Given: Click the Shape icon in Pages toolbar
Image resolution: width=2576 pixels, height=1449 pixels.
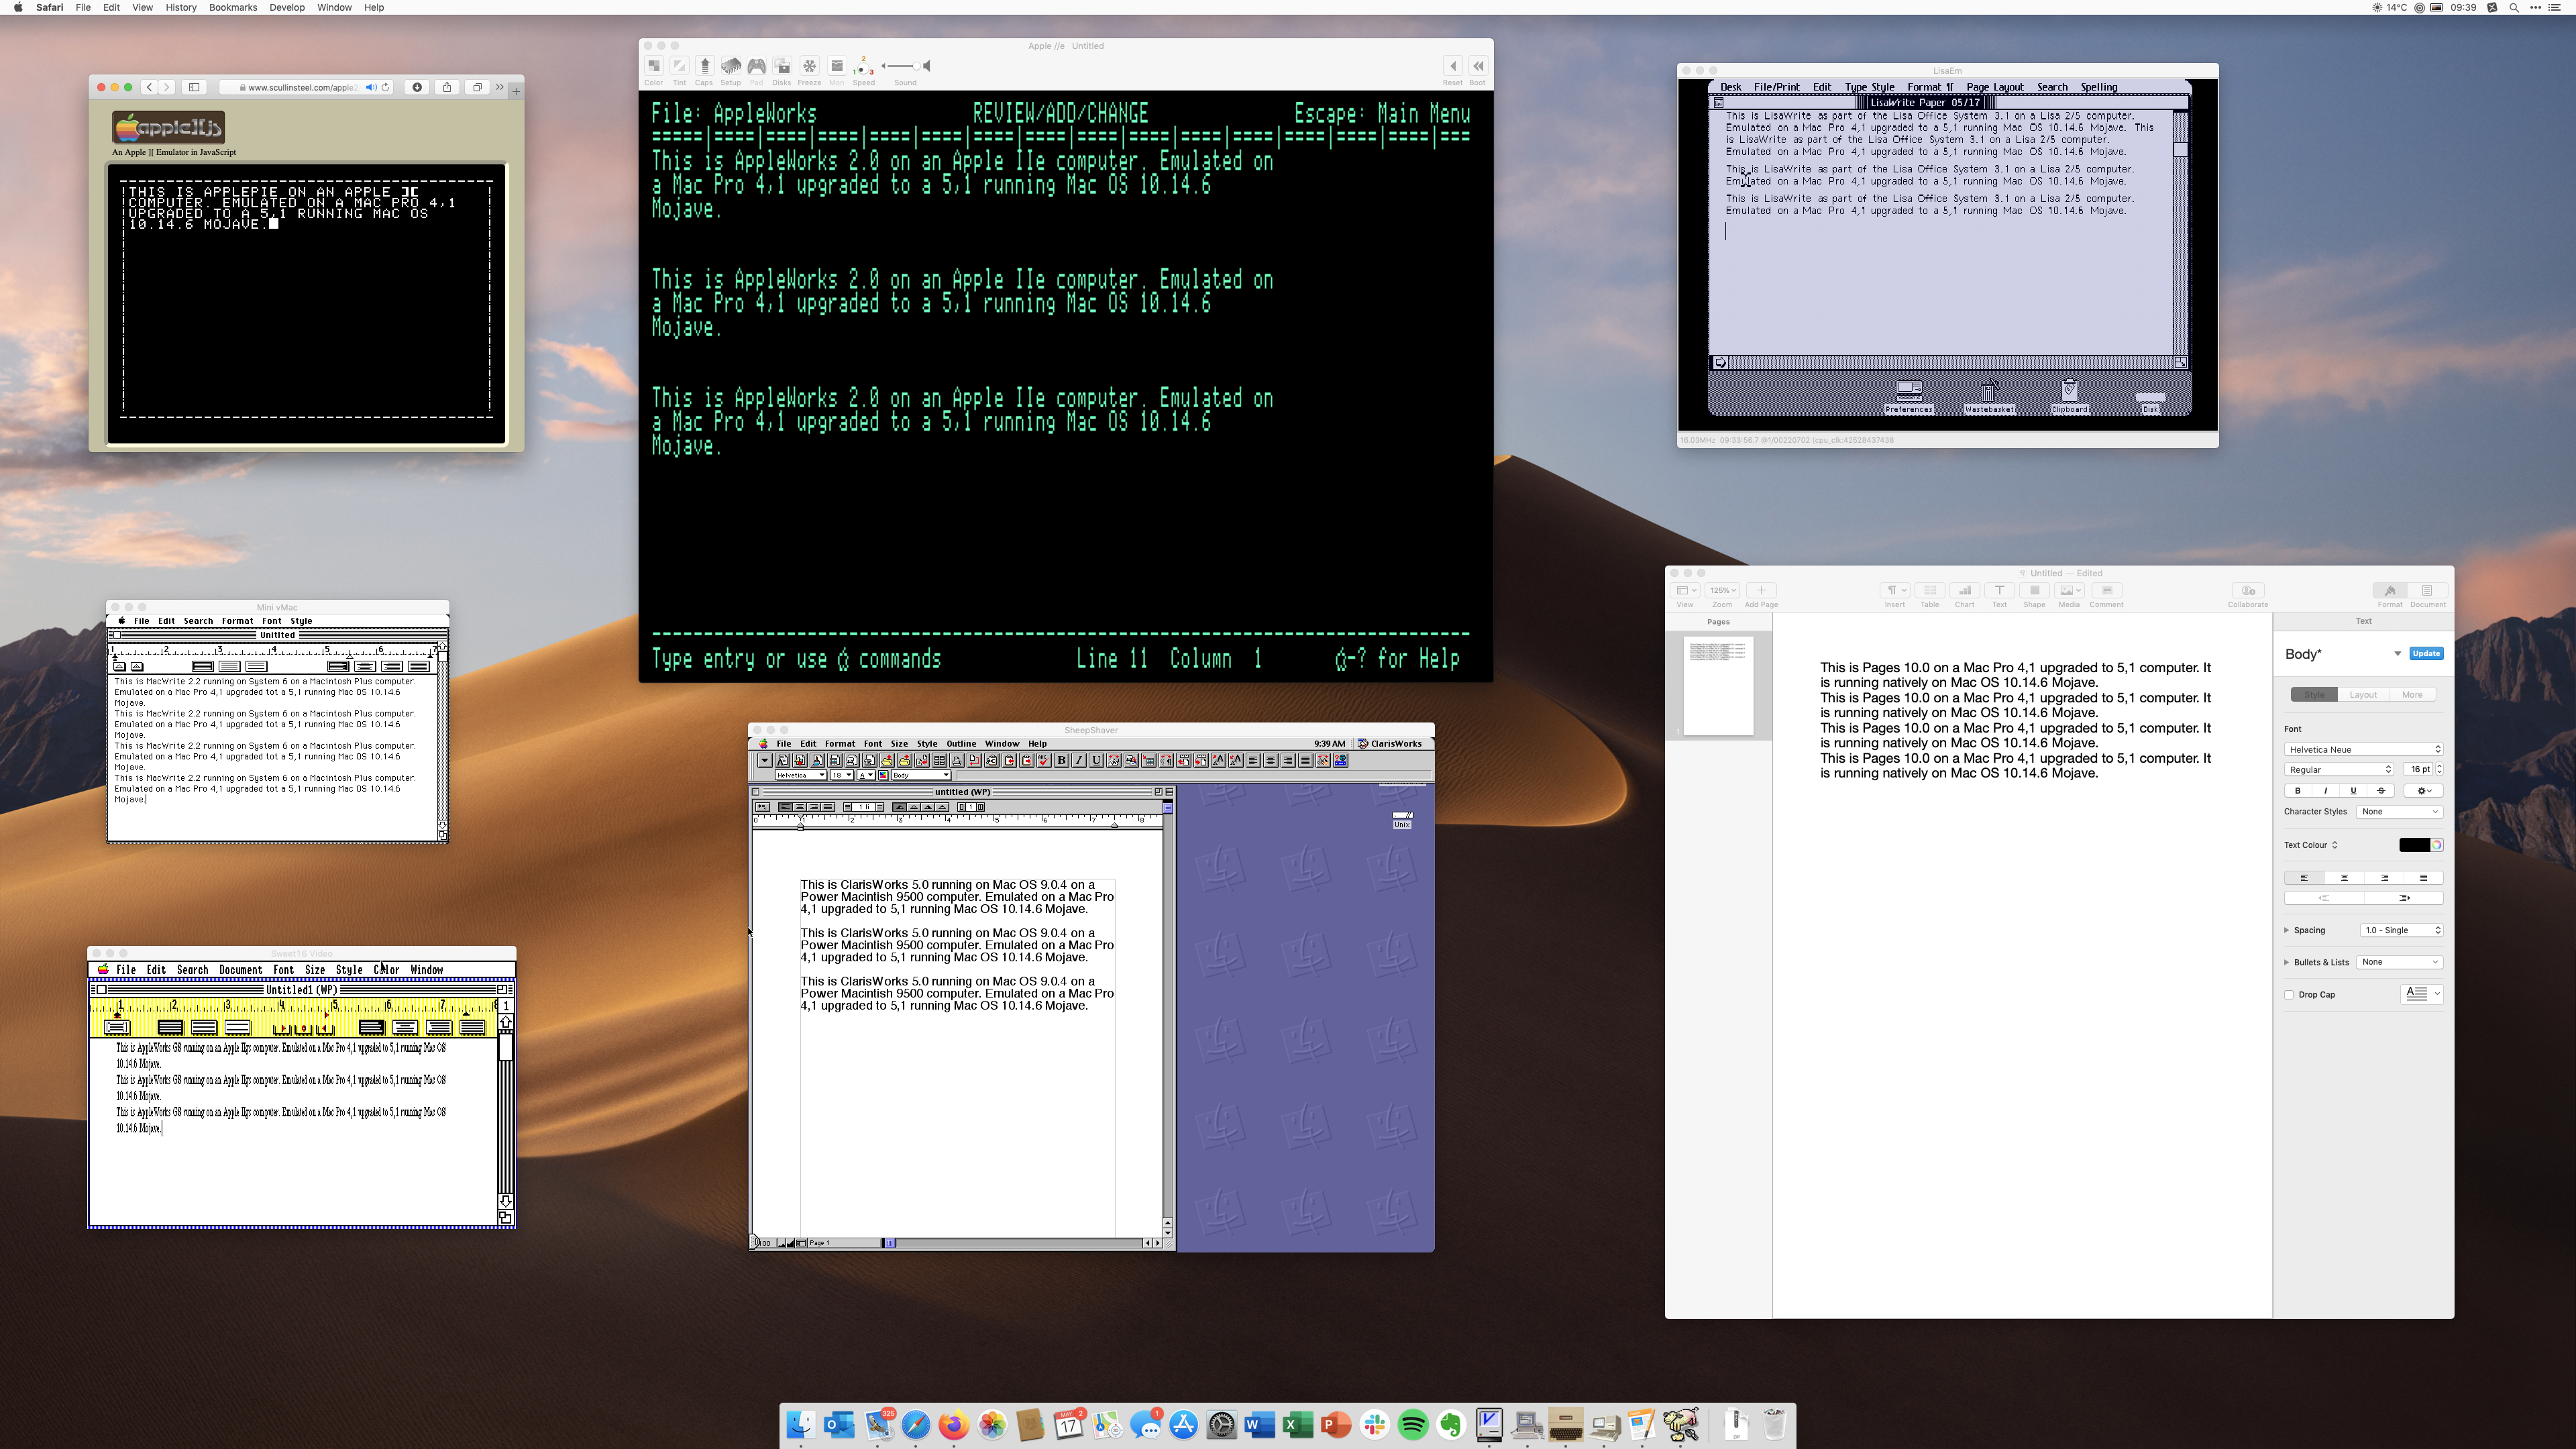Looking at the screenshot, I should point(2034,590).
